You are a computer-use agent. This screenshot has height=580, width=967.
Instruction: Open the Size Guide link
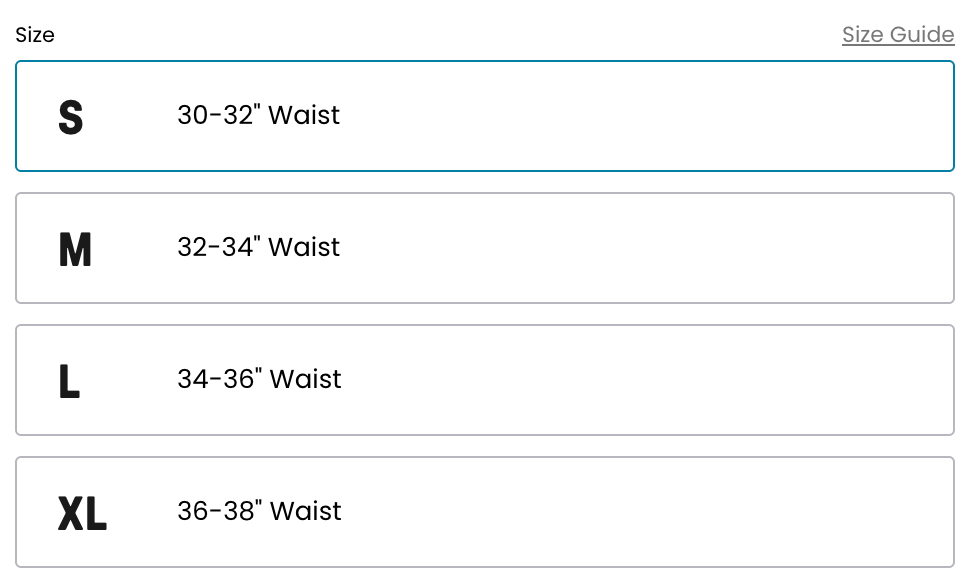897,35
